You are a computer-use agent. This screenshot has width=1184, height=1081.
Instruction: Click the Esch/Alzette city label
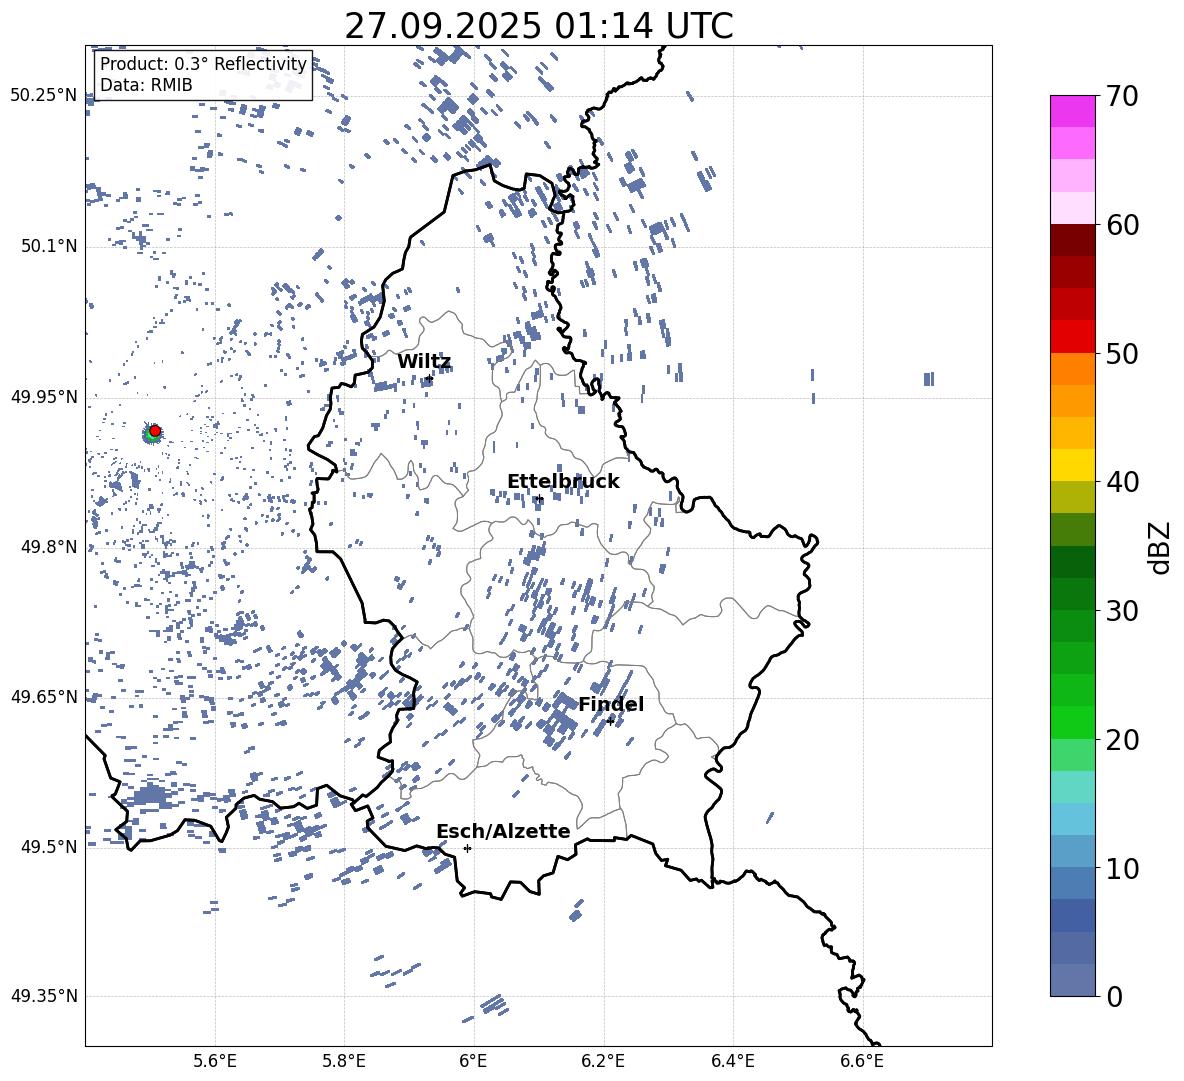[503, 831]
